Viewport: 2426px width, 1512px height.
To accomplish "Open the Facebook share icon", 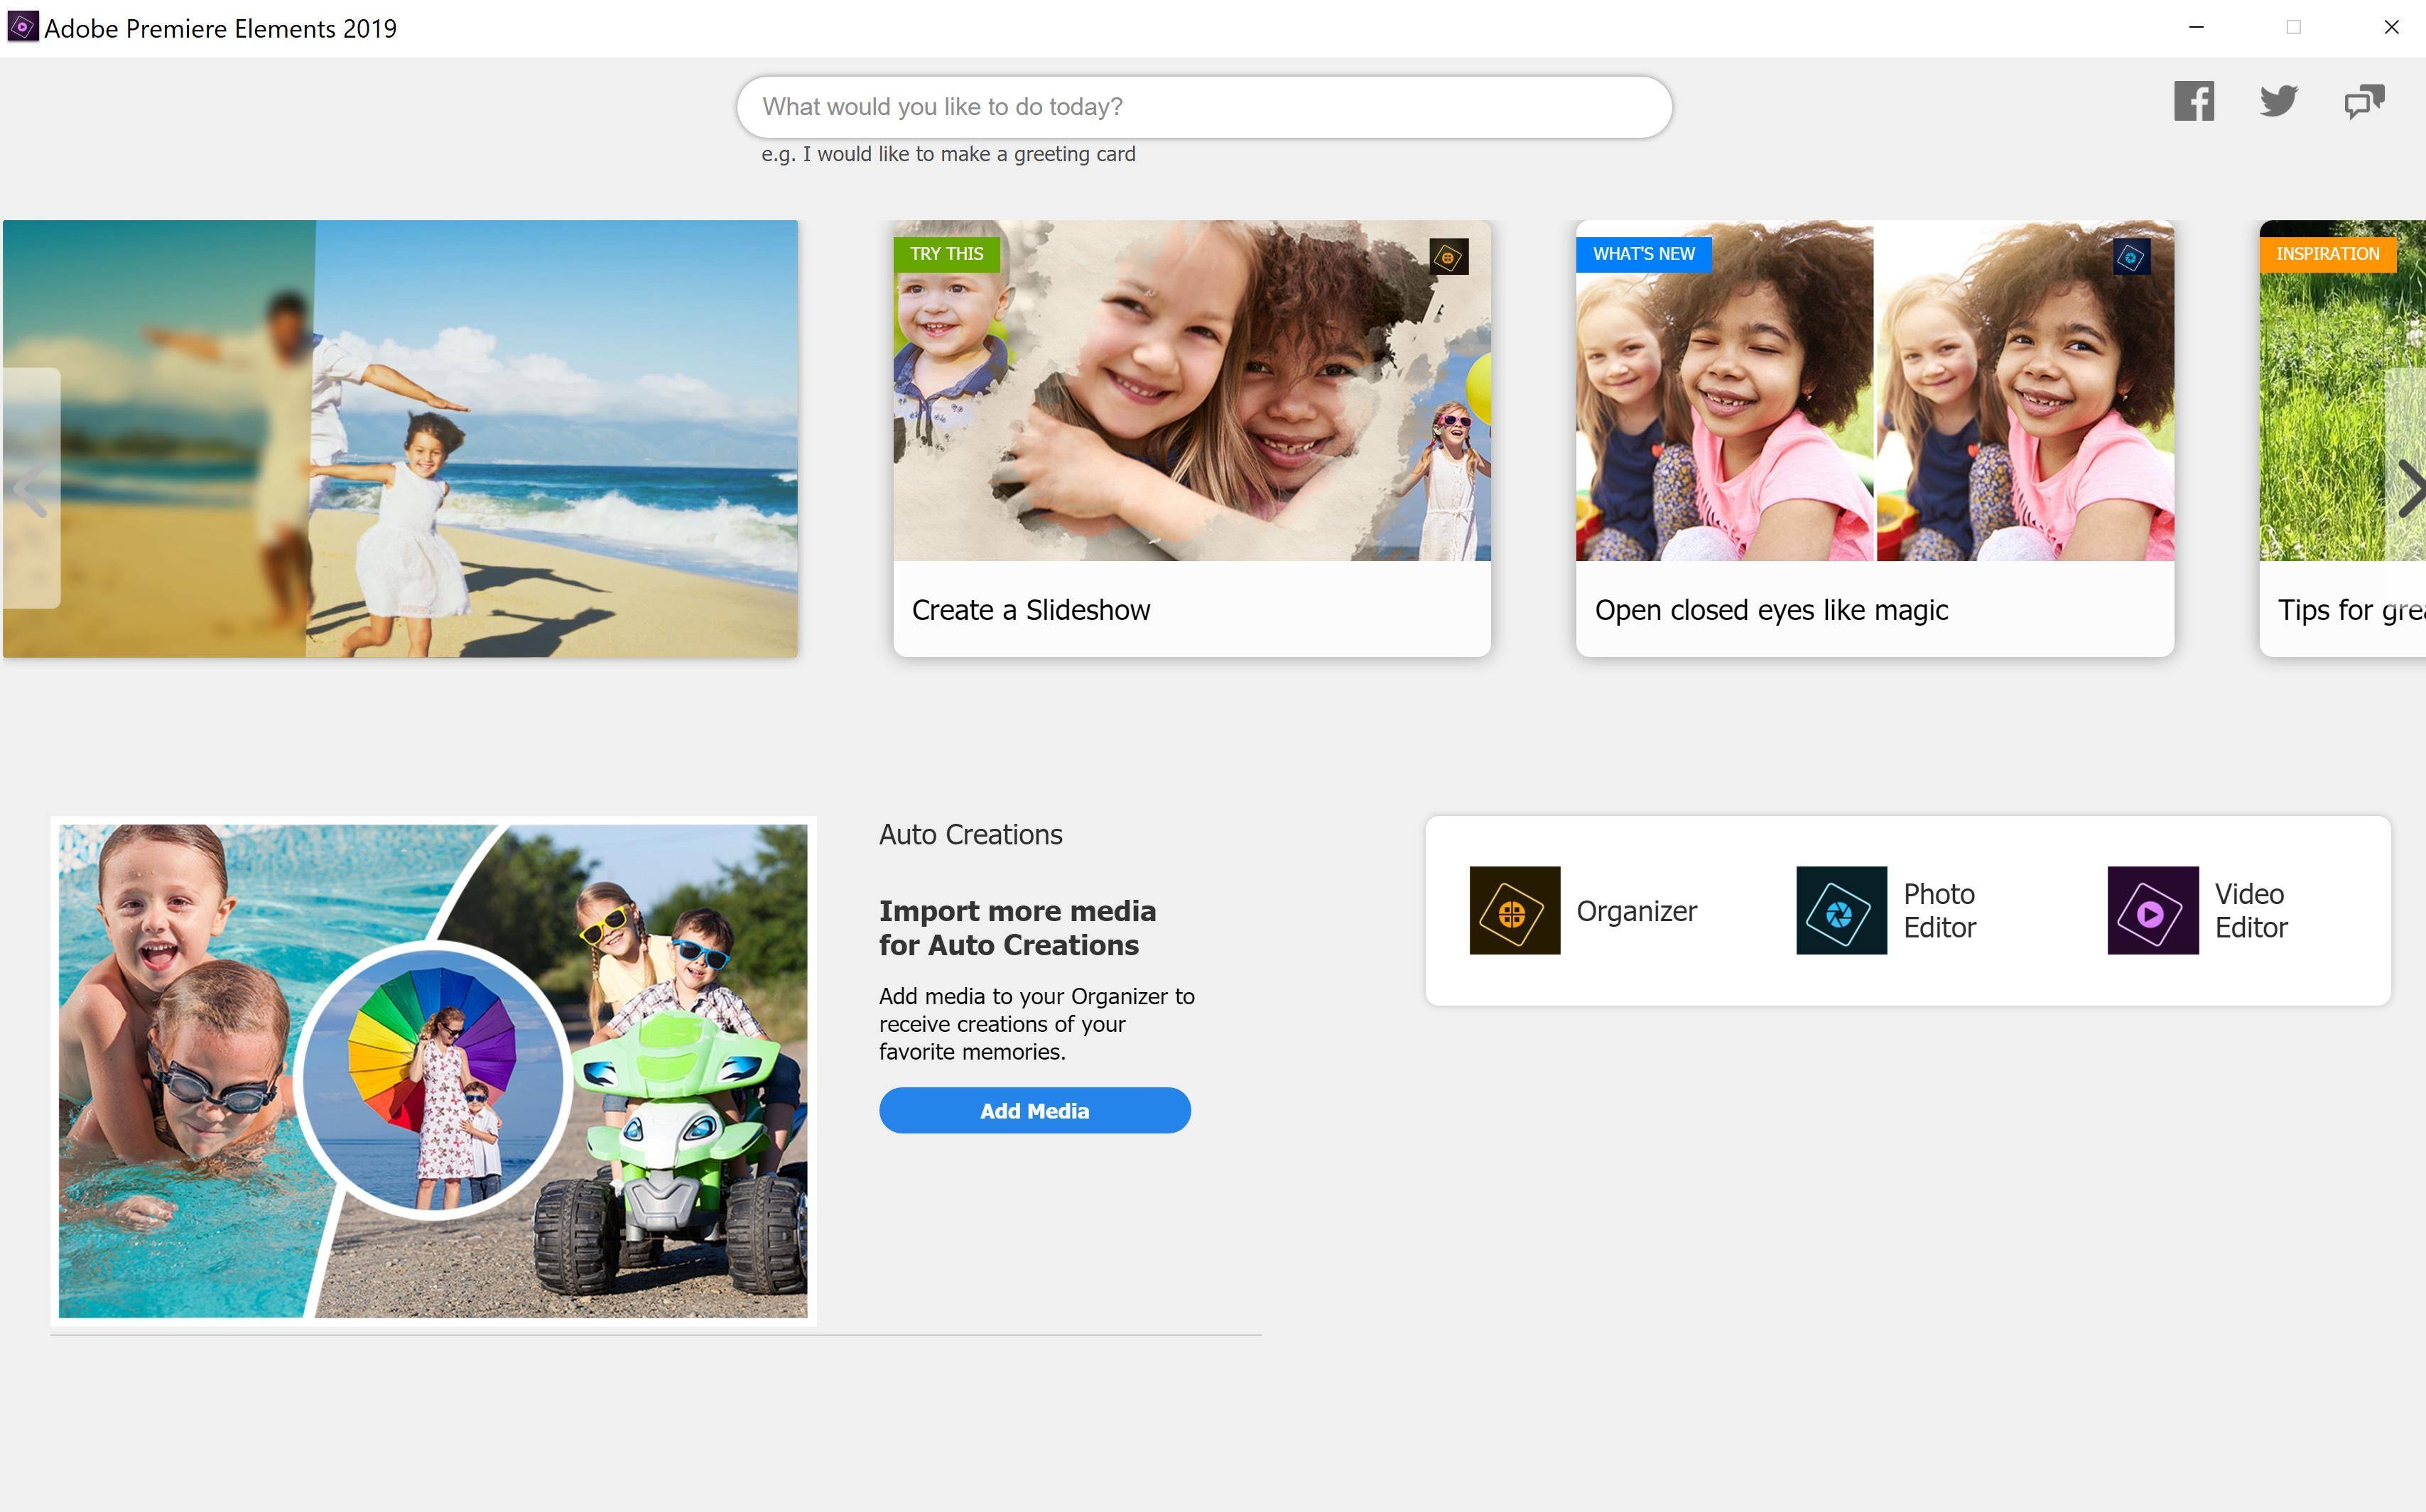I will (x=2193, y=102).
